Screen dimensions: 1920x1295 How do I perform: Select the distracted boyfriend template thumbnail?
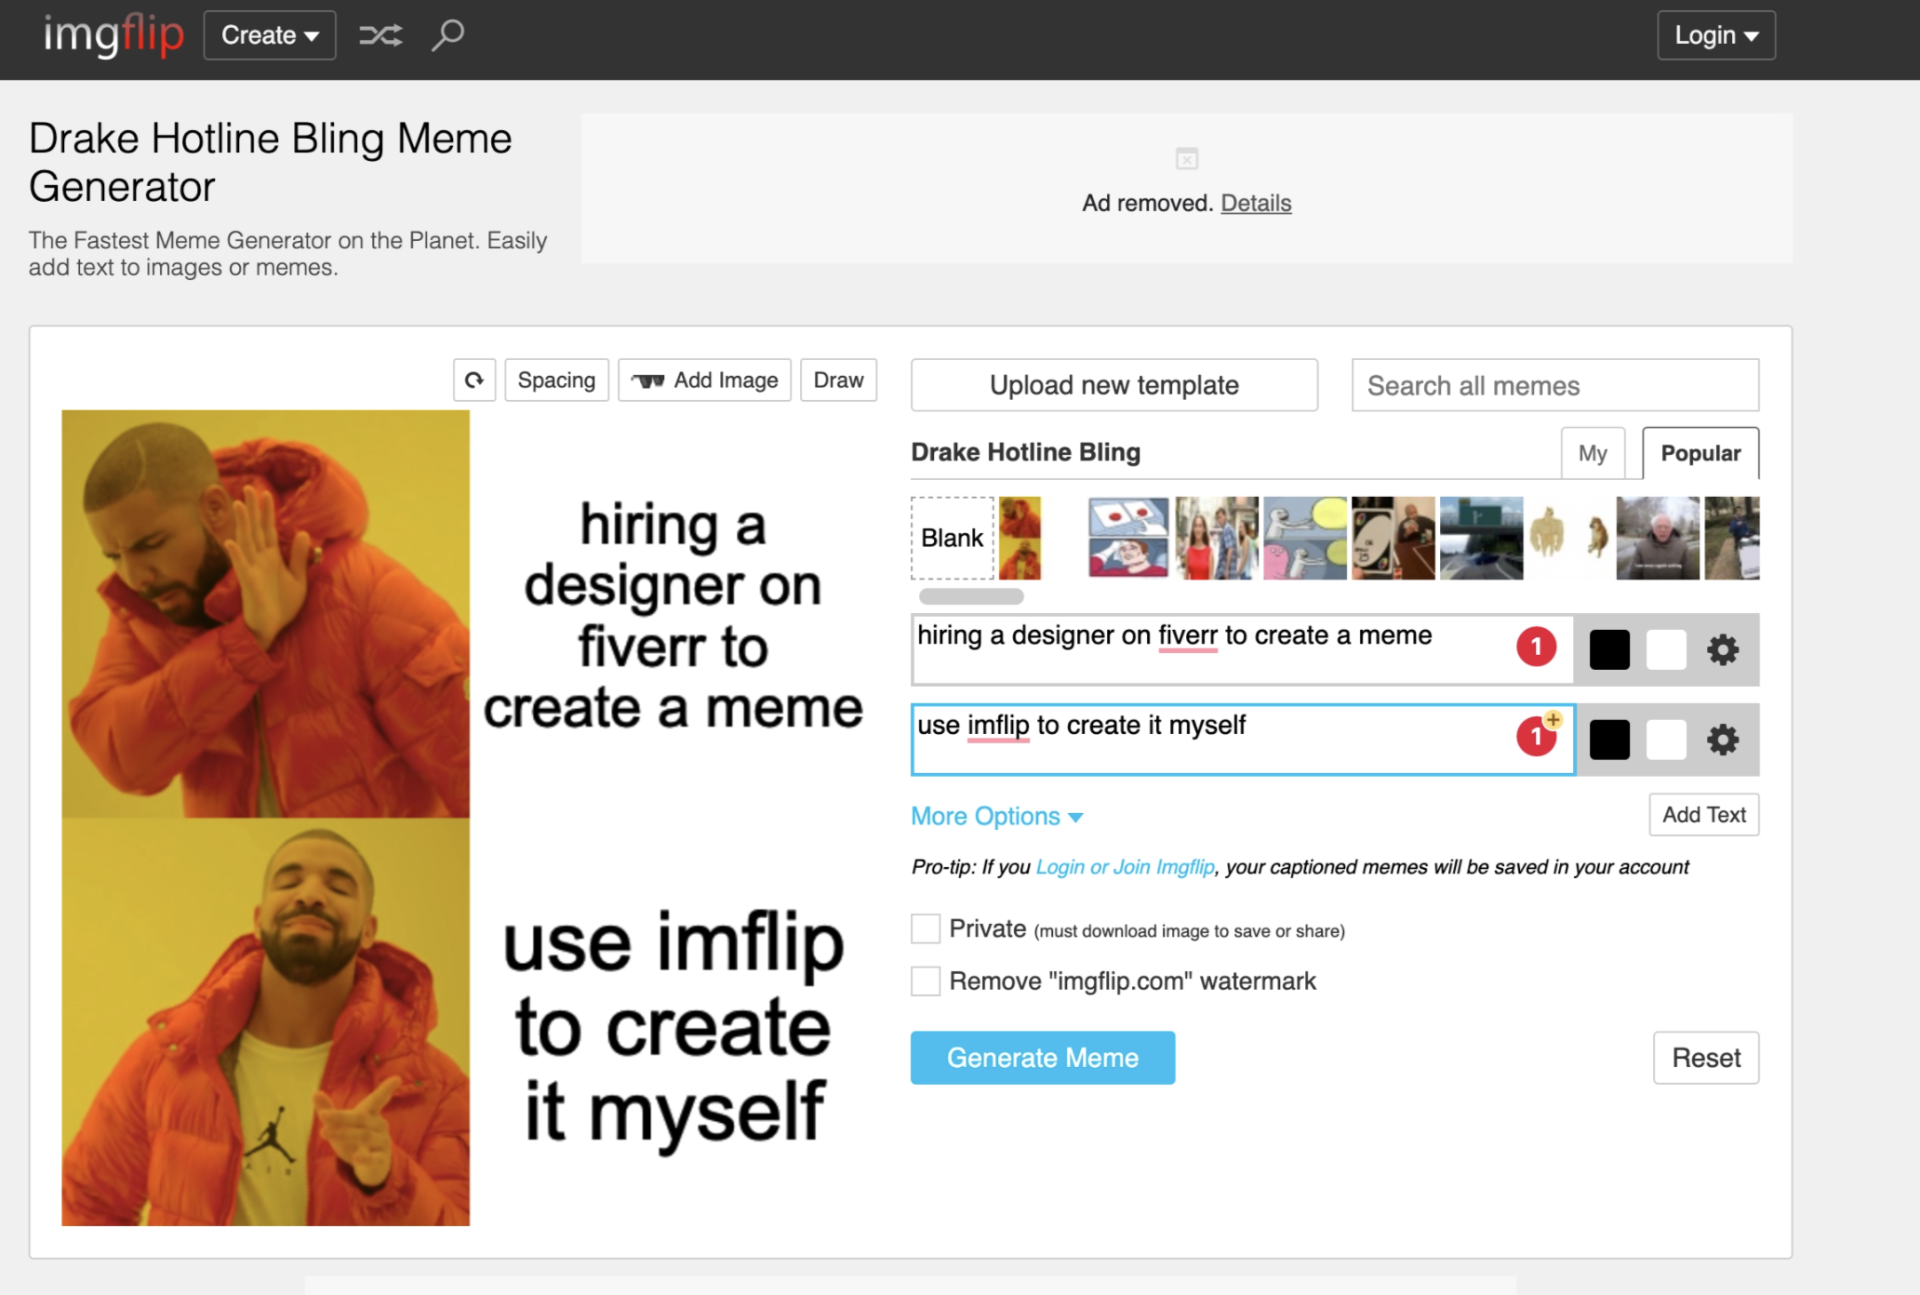pyautogui.click(x=1217, y=538)
